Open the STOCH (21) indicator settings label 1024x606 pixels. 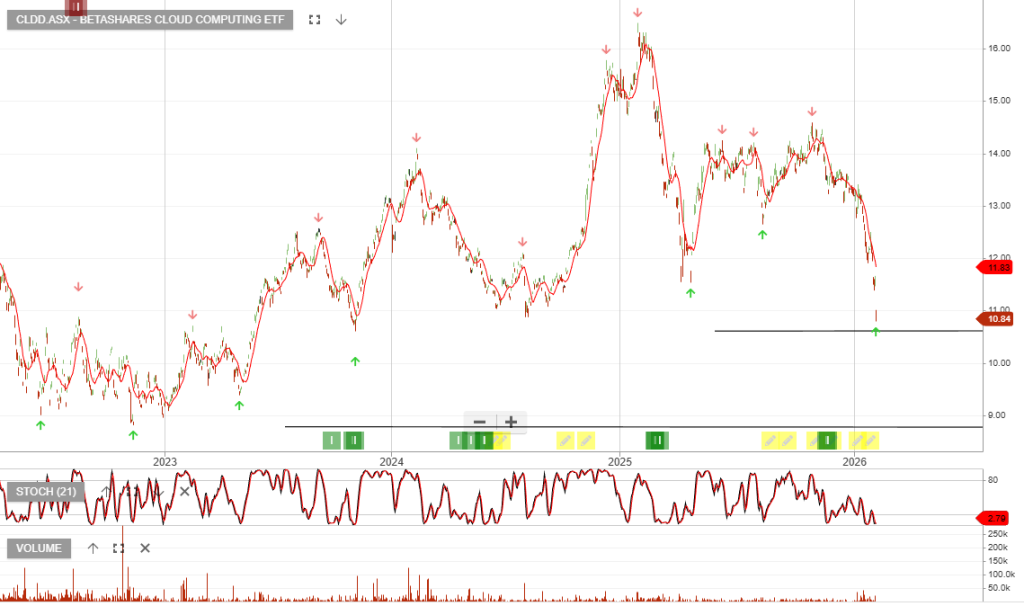45,491
